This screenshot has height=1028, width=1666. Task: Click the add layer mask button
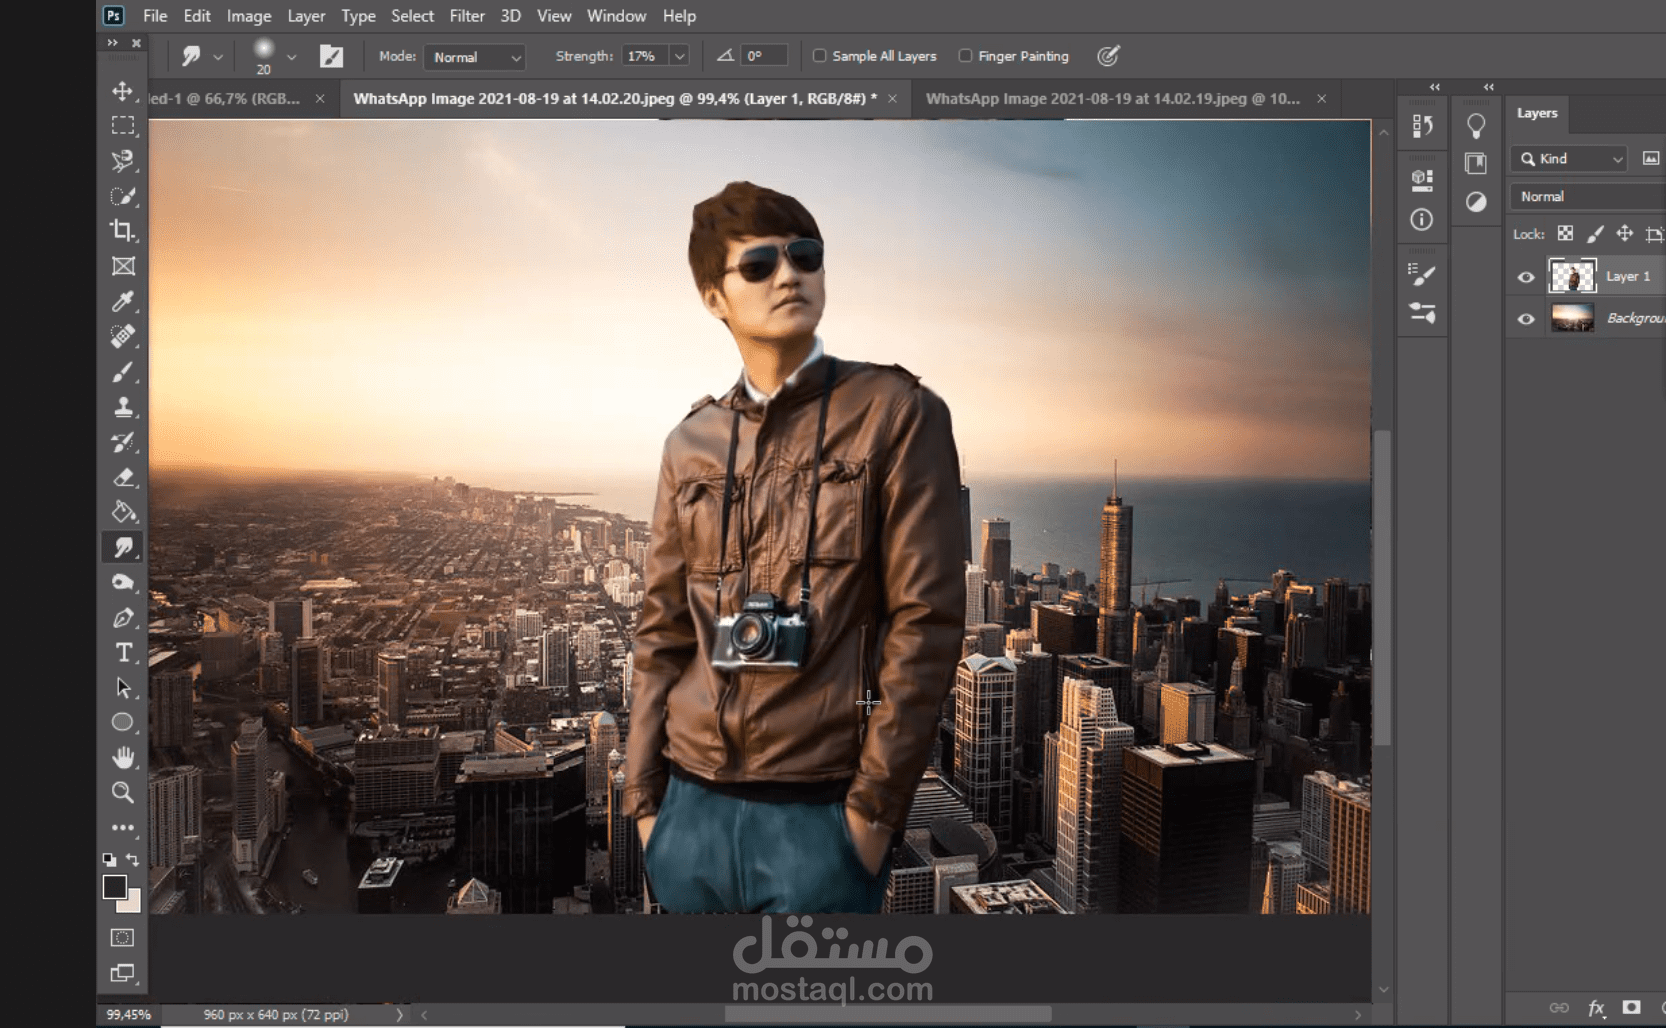pyautogui.click(x=1632, y=1008)
